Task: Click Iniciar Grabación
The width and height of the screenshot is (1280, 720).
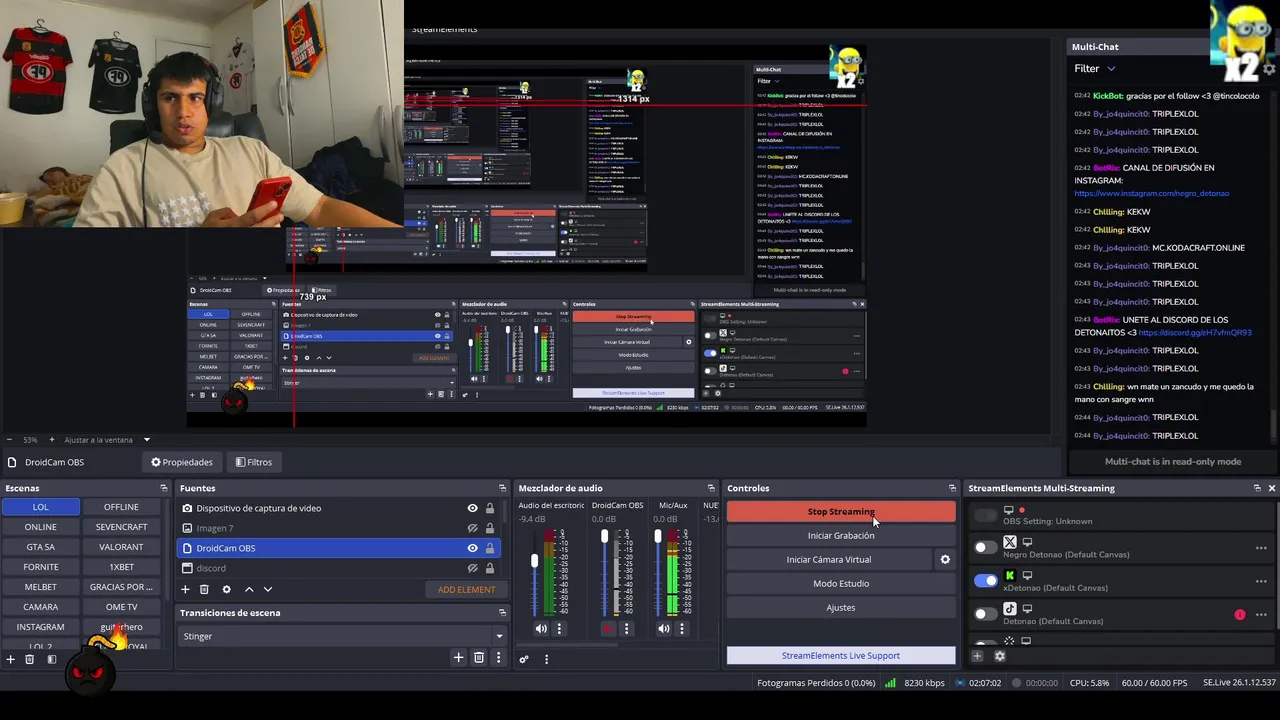Action: pyautogui.click(x=841, y=536)
